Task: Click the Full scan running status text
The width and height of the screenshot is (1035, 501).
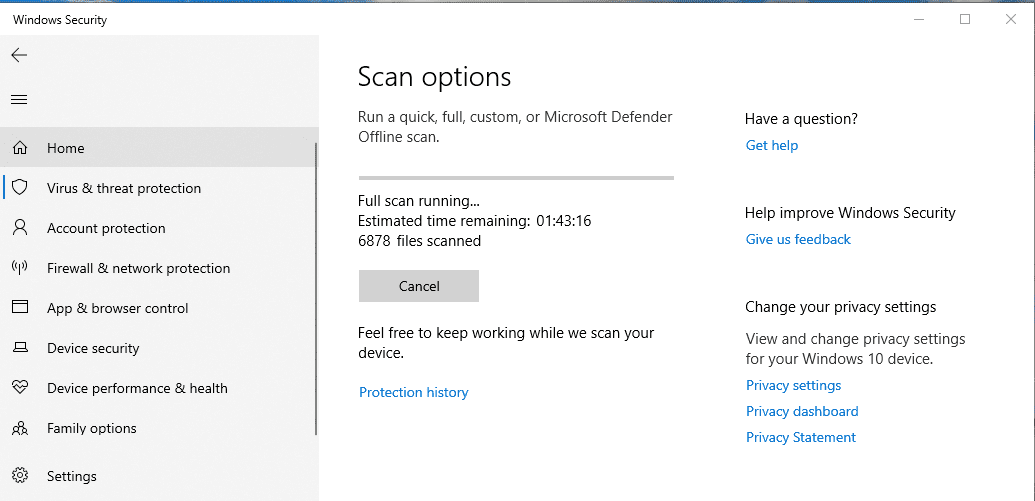Action: click(418, 201)
